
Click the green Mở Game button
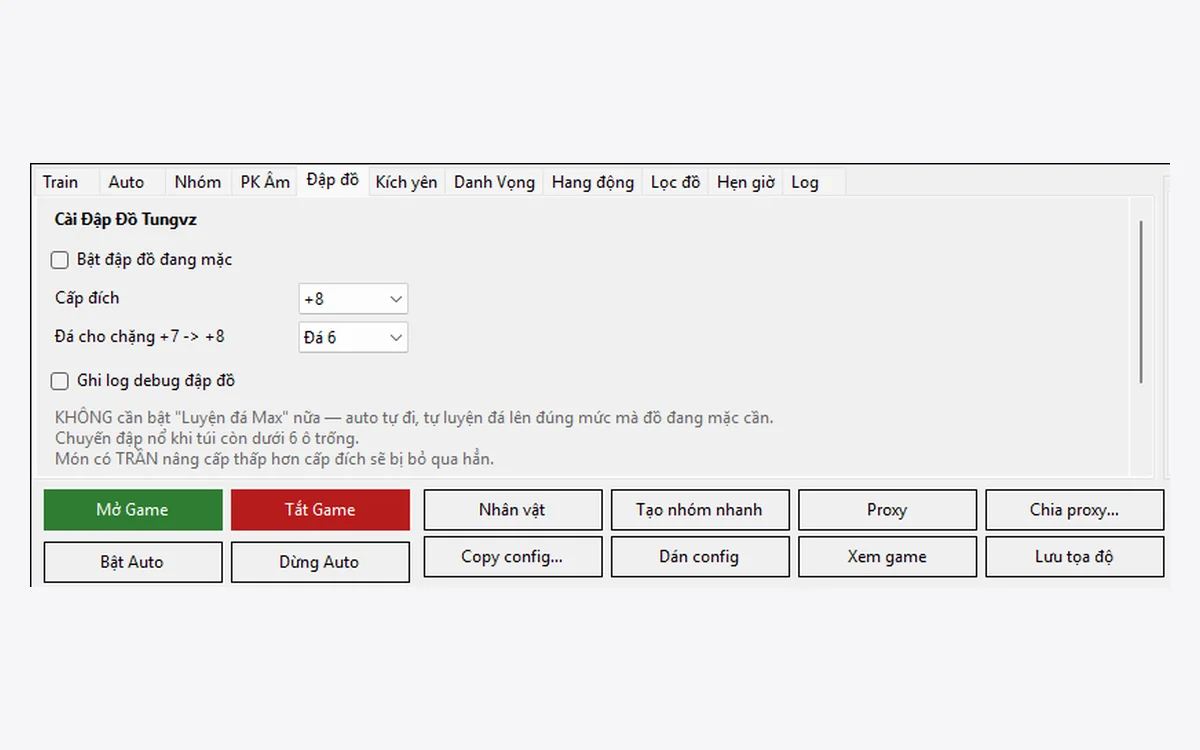tap(133, 510)
